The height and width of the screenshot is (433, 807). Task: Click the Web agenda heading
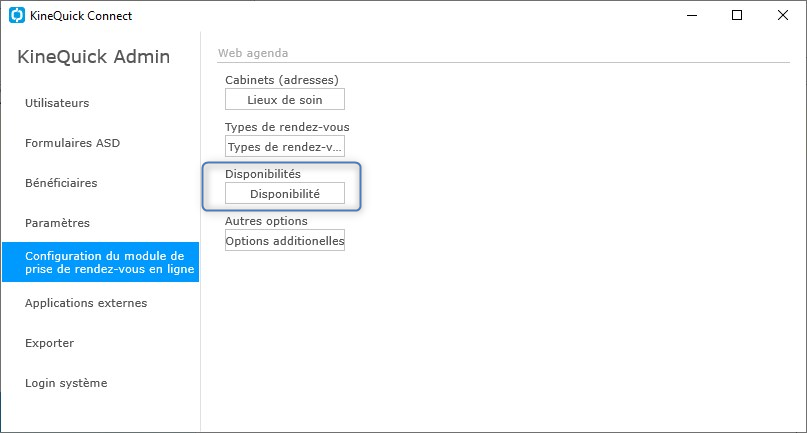253,53
